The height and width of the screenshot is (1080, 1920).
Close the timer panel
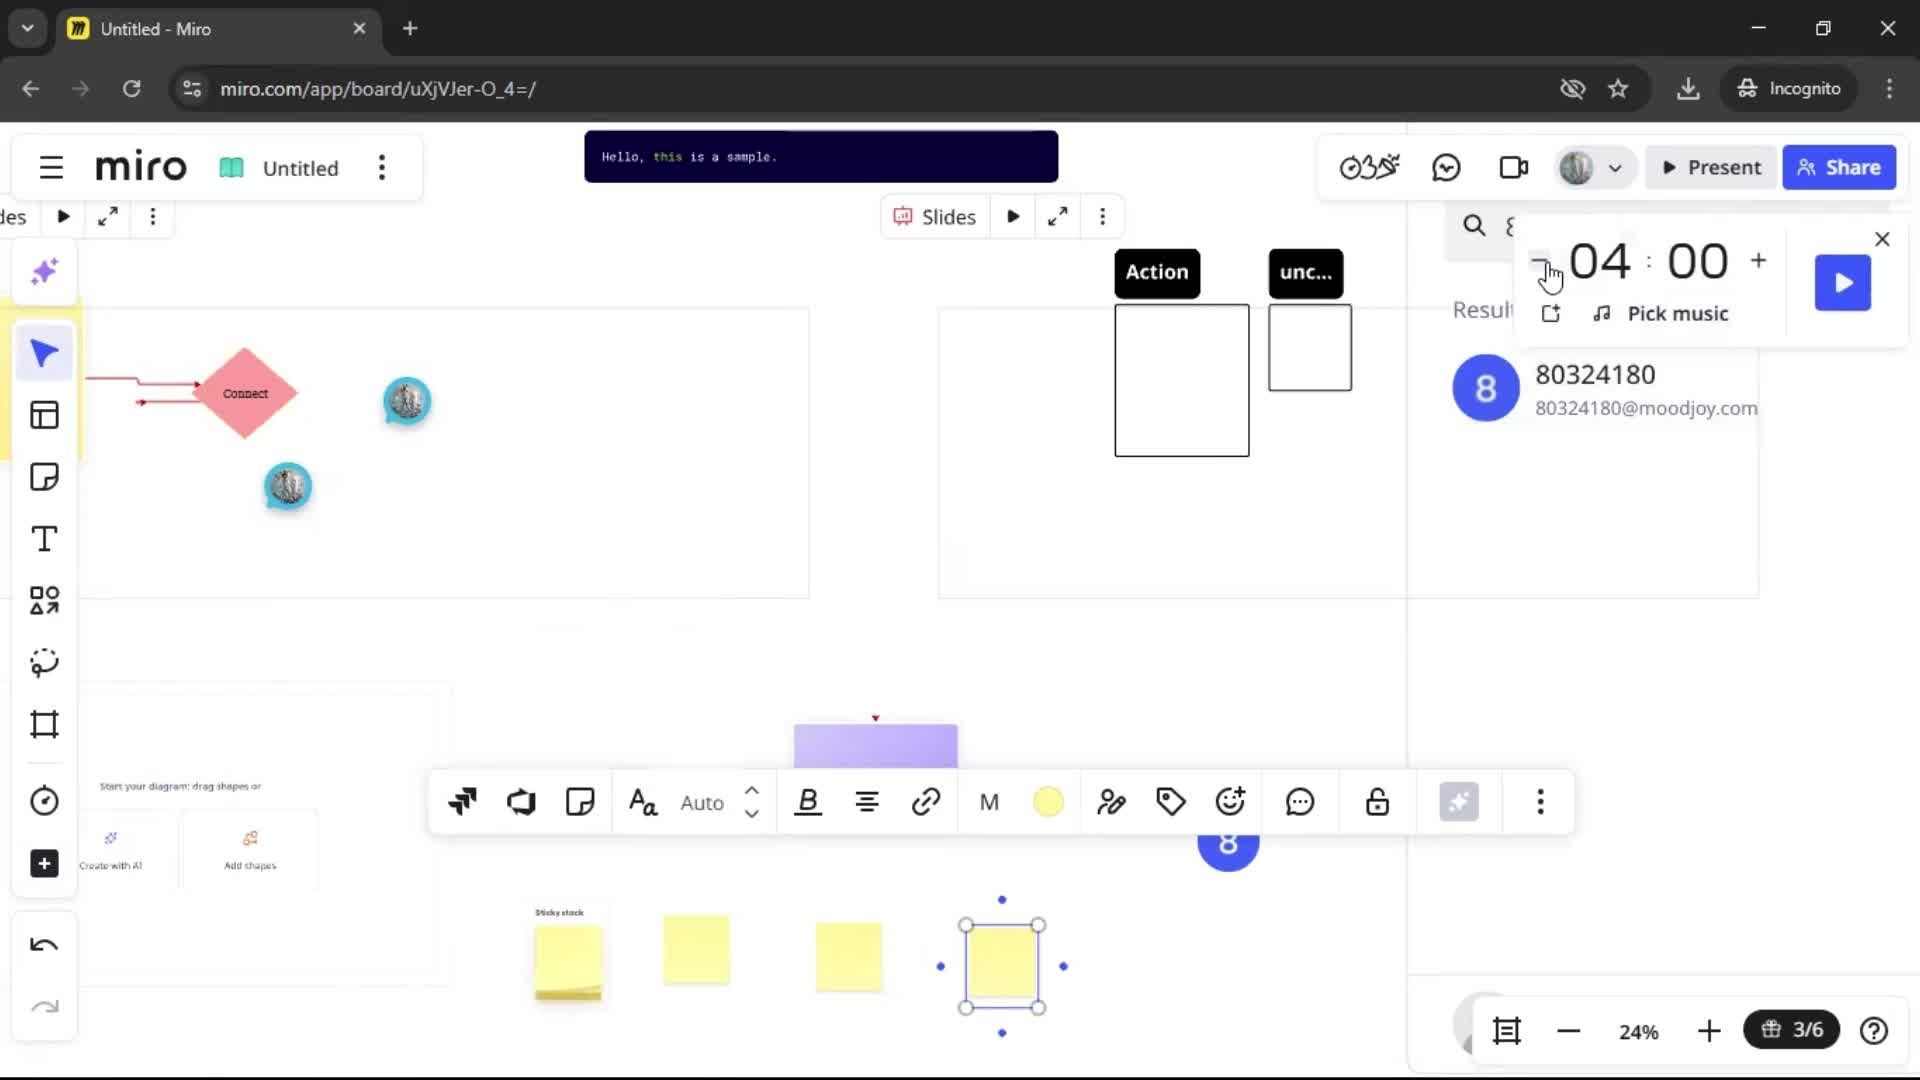(1882, 239)
